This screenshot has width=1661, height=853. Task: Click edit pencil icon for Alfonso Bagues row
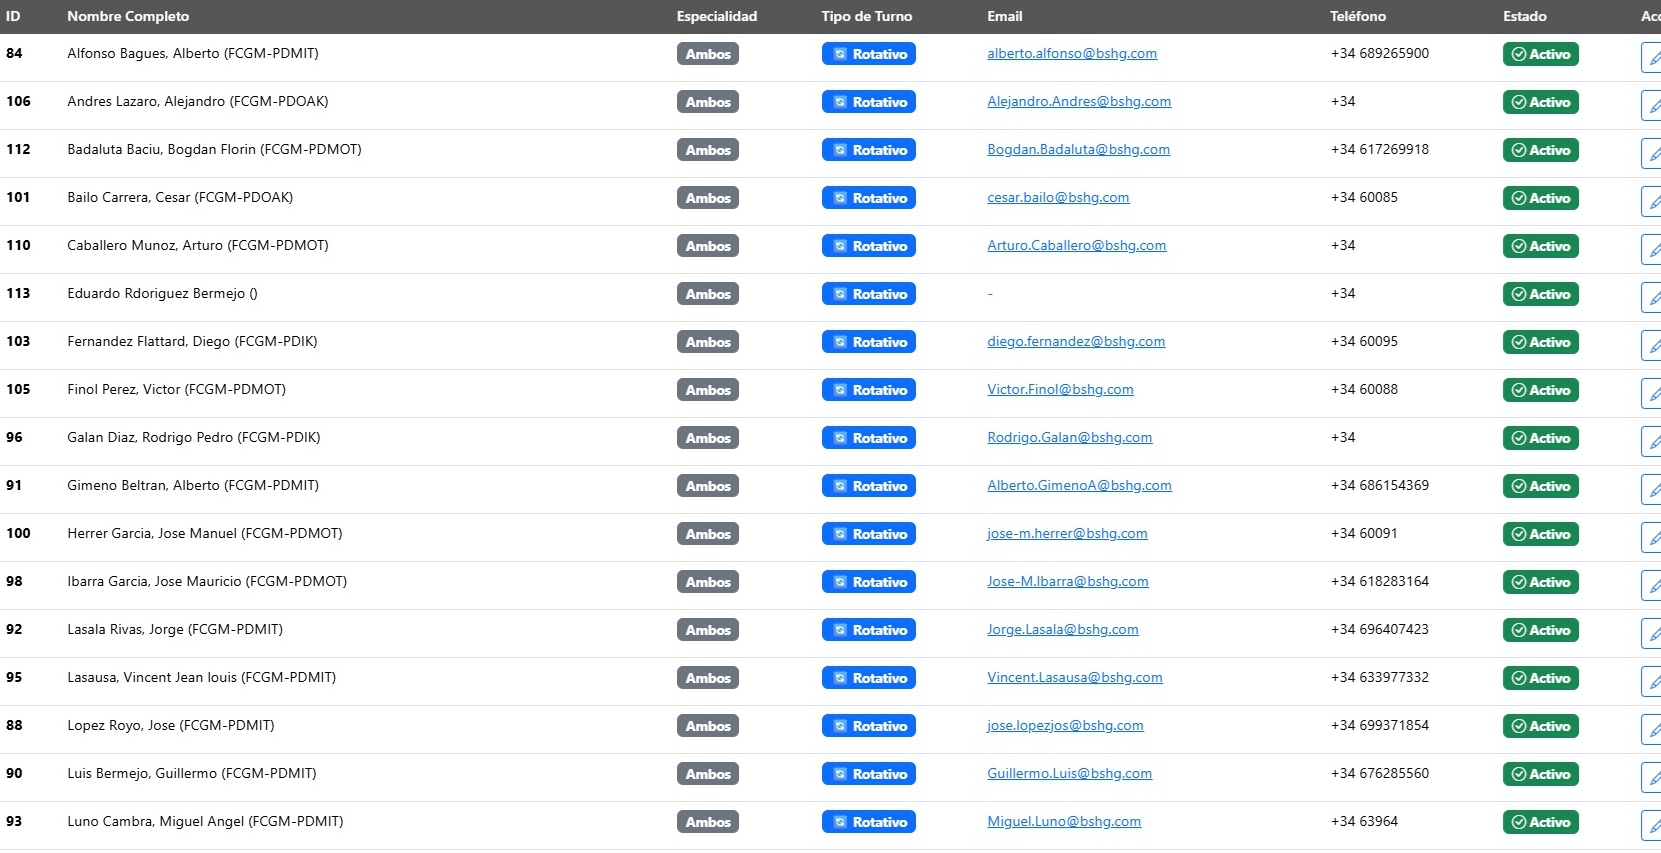(1652, 58)
